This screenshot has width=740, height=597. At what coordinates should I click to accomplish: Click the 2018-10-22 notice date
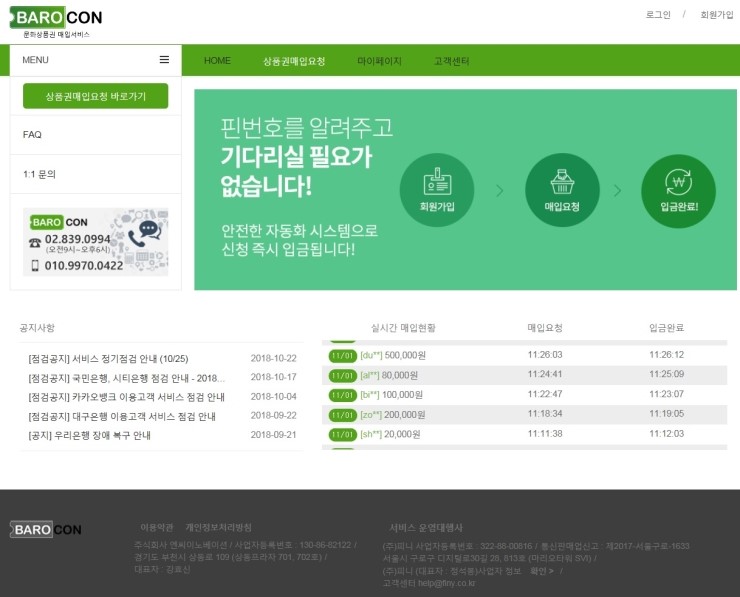click(x=273, y=358)
